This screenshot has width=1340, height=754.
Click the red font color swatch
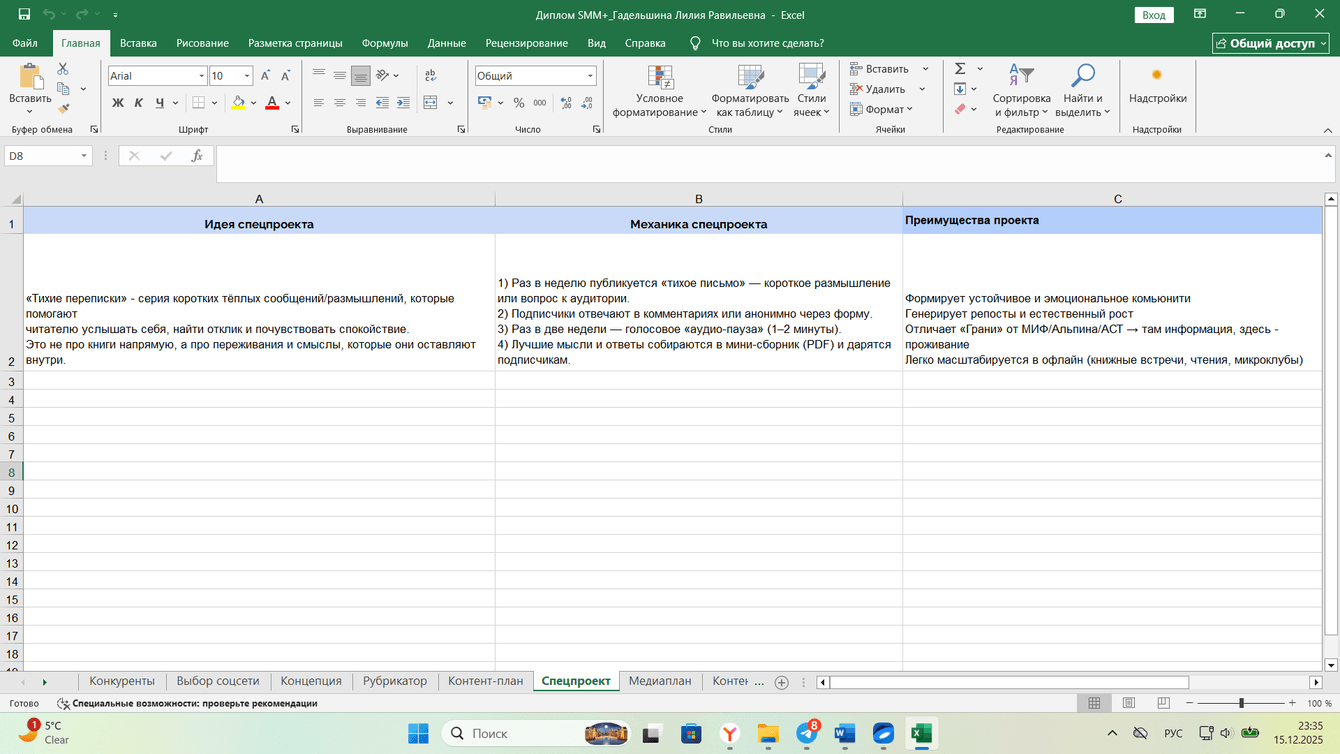pos(272,103)
